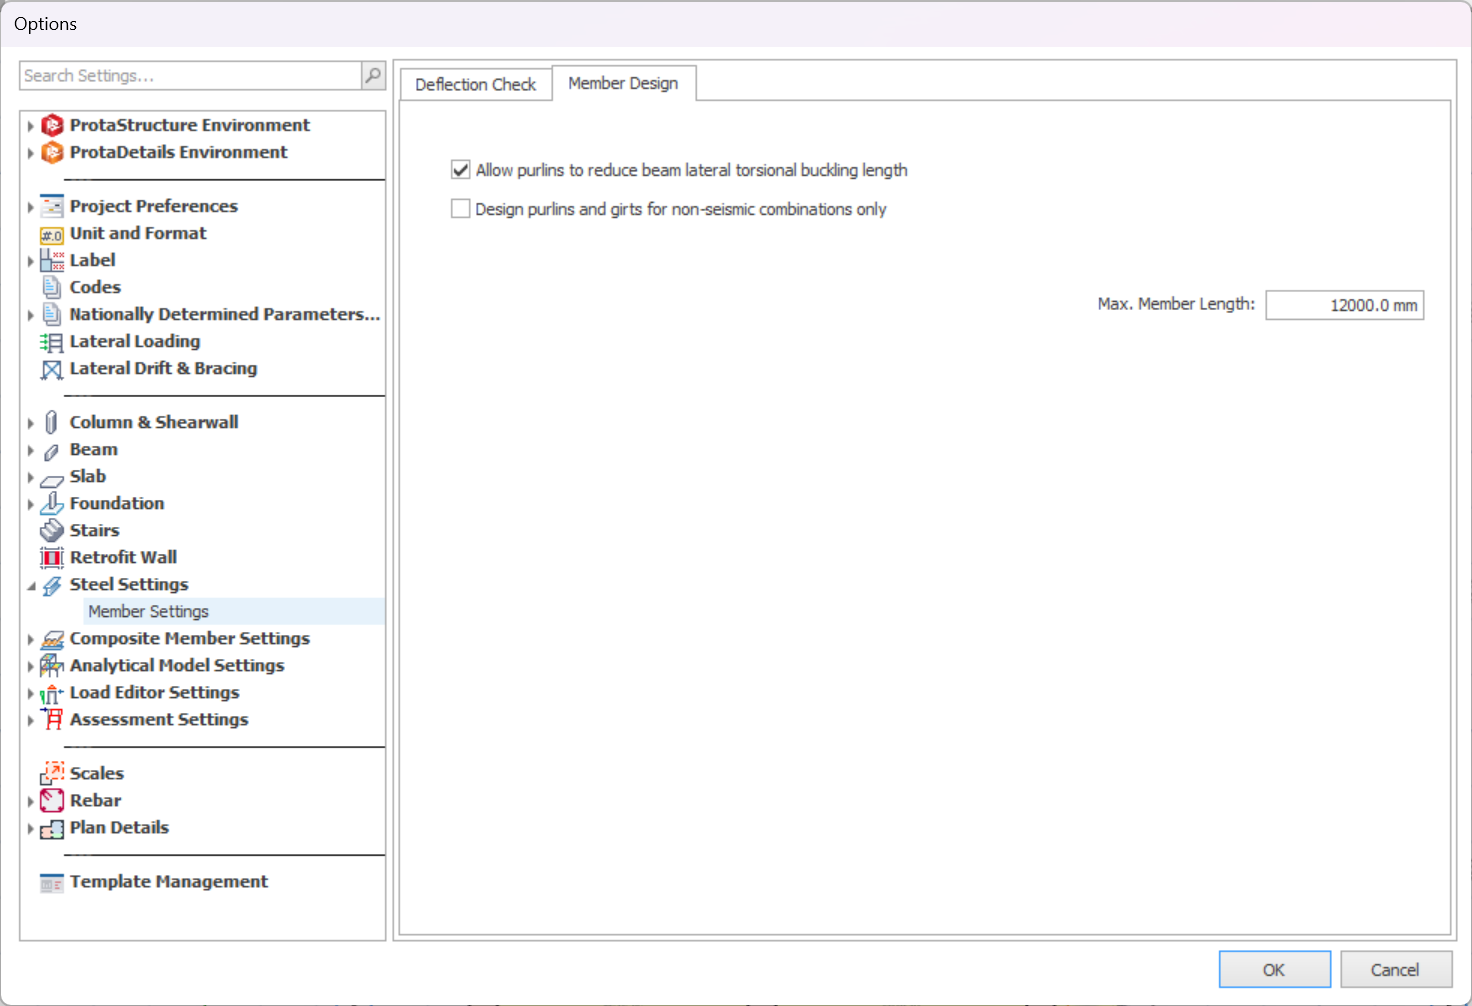Screen dimensions: 1472x1006
Task: Uncheck Allow purlins to reduce buckling length
Action: pos(460,170)
